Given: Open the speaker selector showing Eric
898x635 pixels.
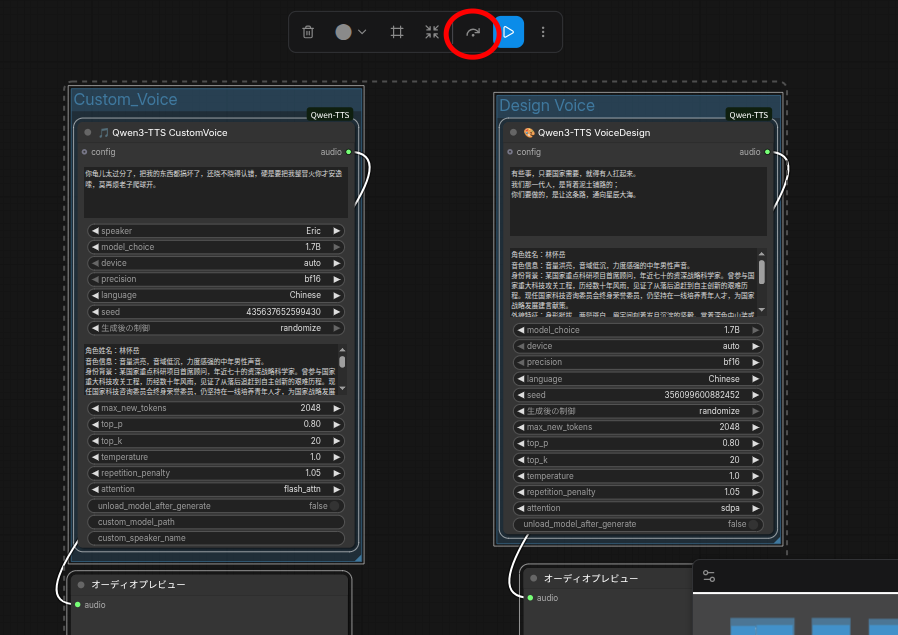Looking at the screenshot, I should [x=217, y=231].
